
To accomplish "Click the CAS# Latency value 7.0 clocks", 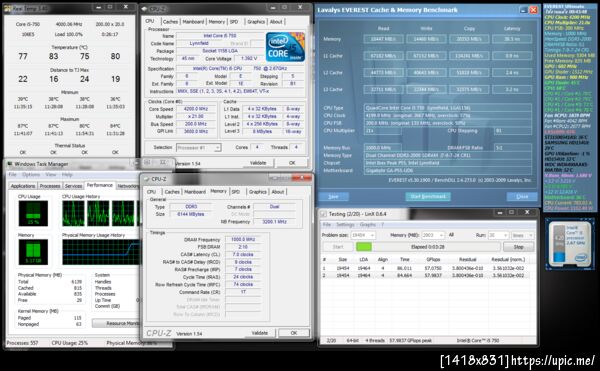I will [243, 254].
